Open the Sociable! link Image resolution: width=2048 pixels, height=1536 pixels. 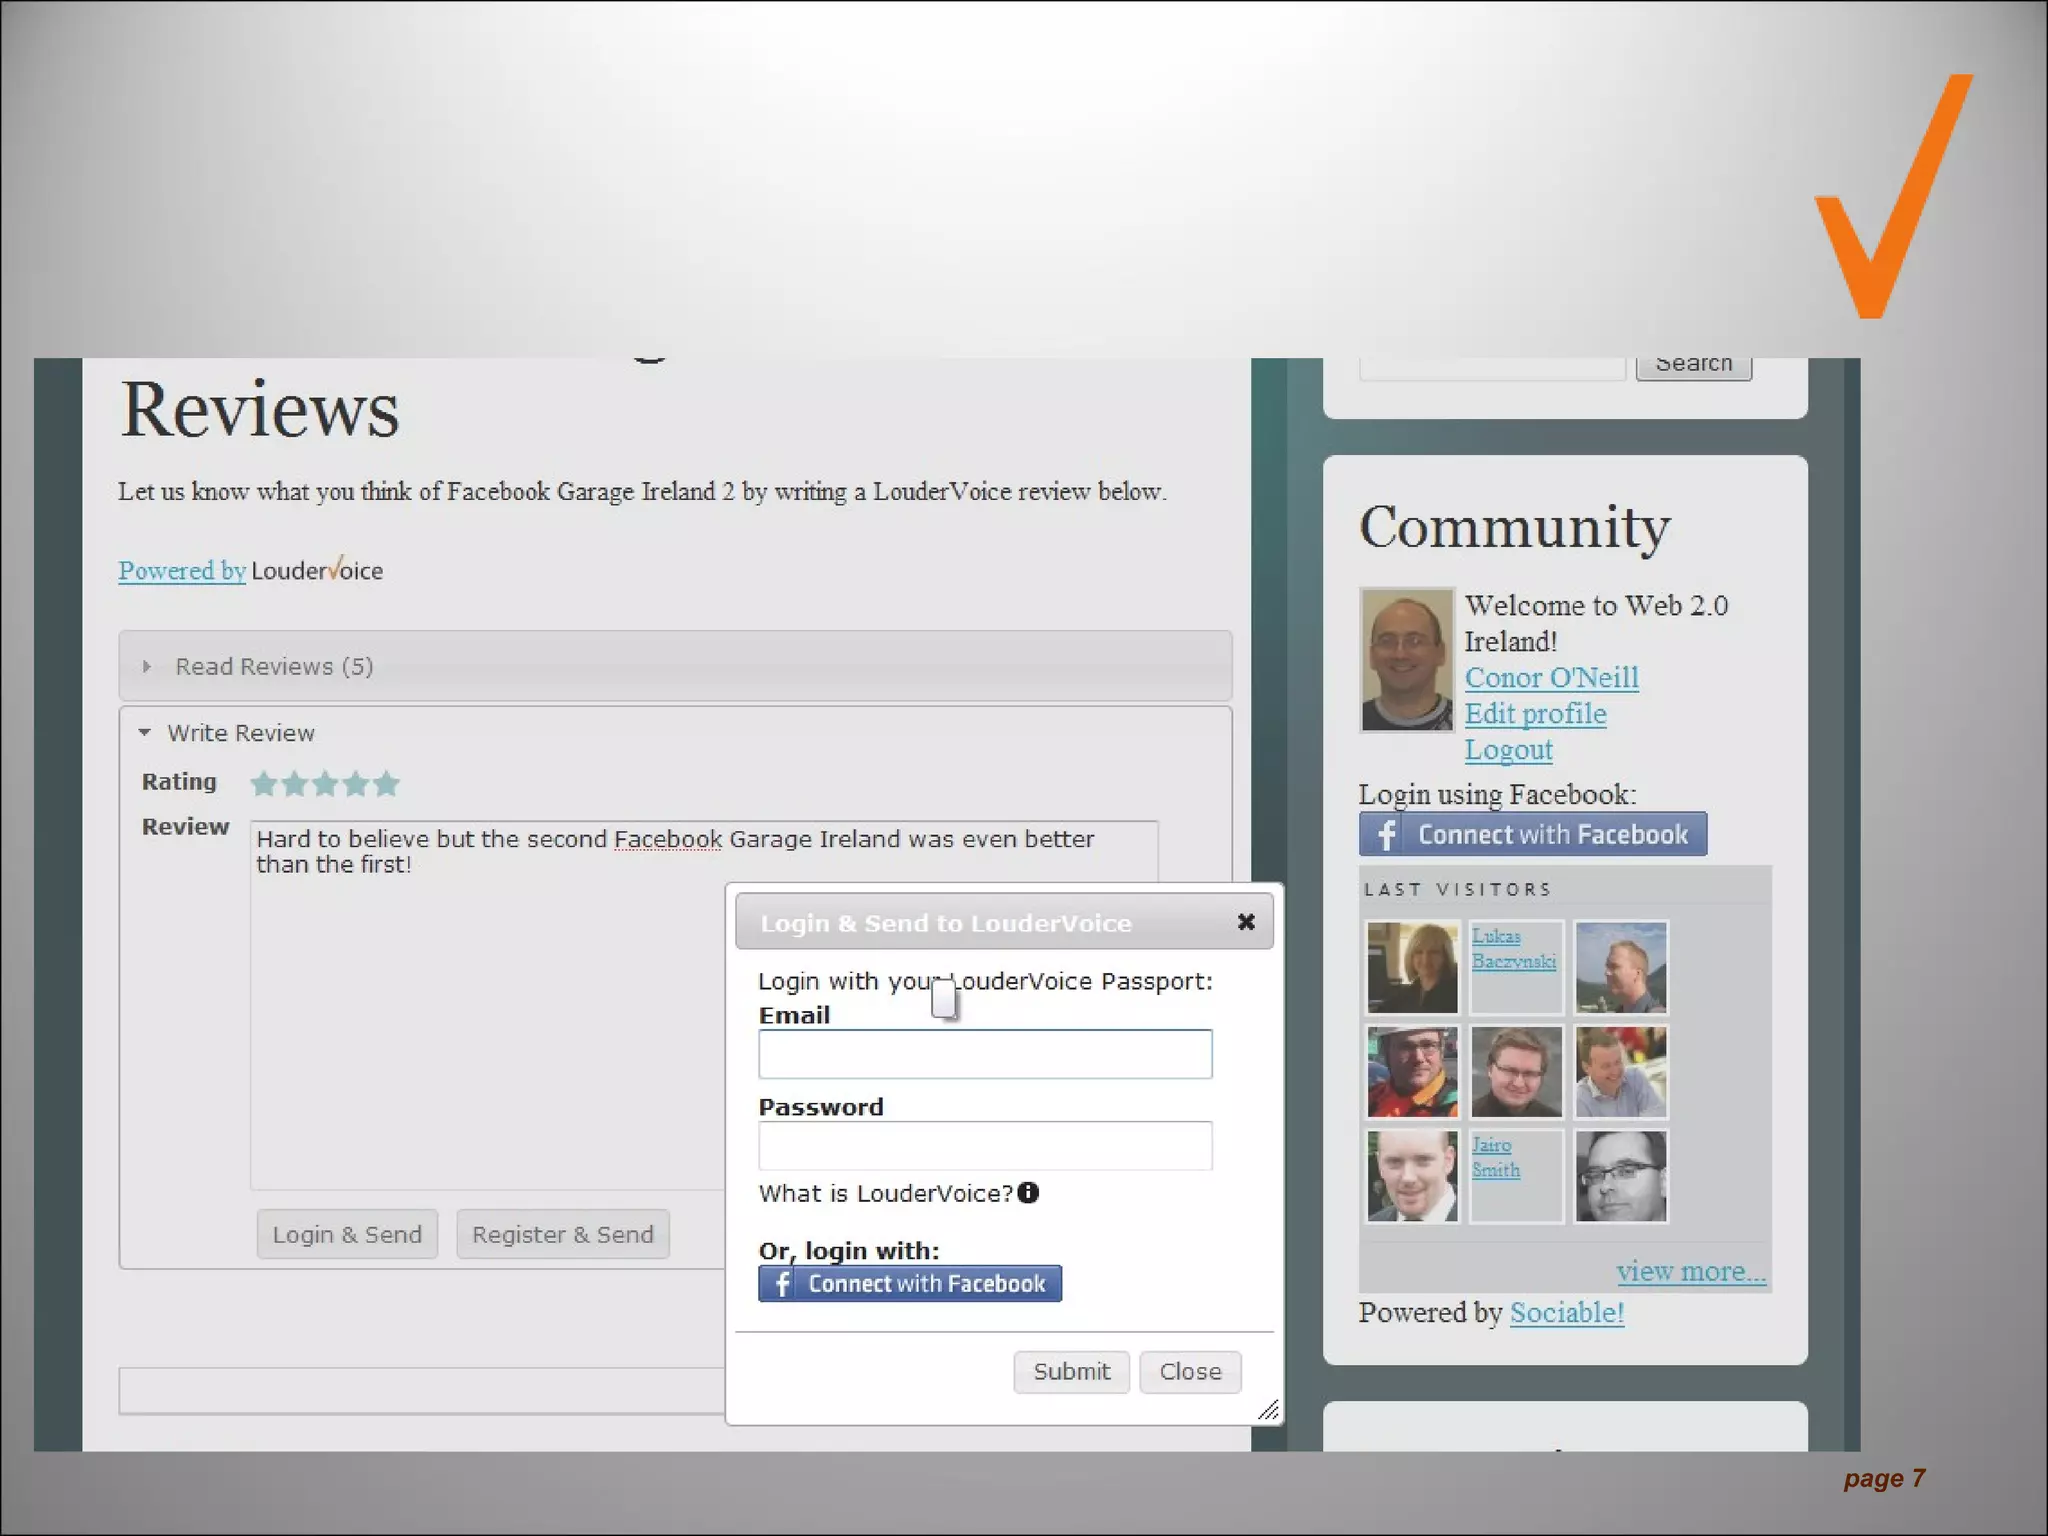pyautogui.click(x=1566, y=1312)
